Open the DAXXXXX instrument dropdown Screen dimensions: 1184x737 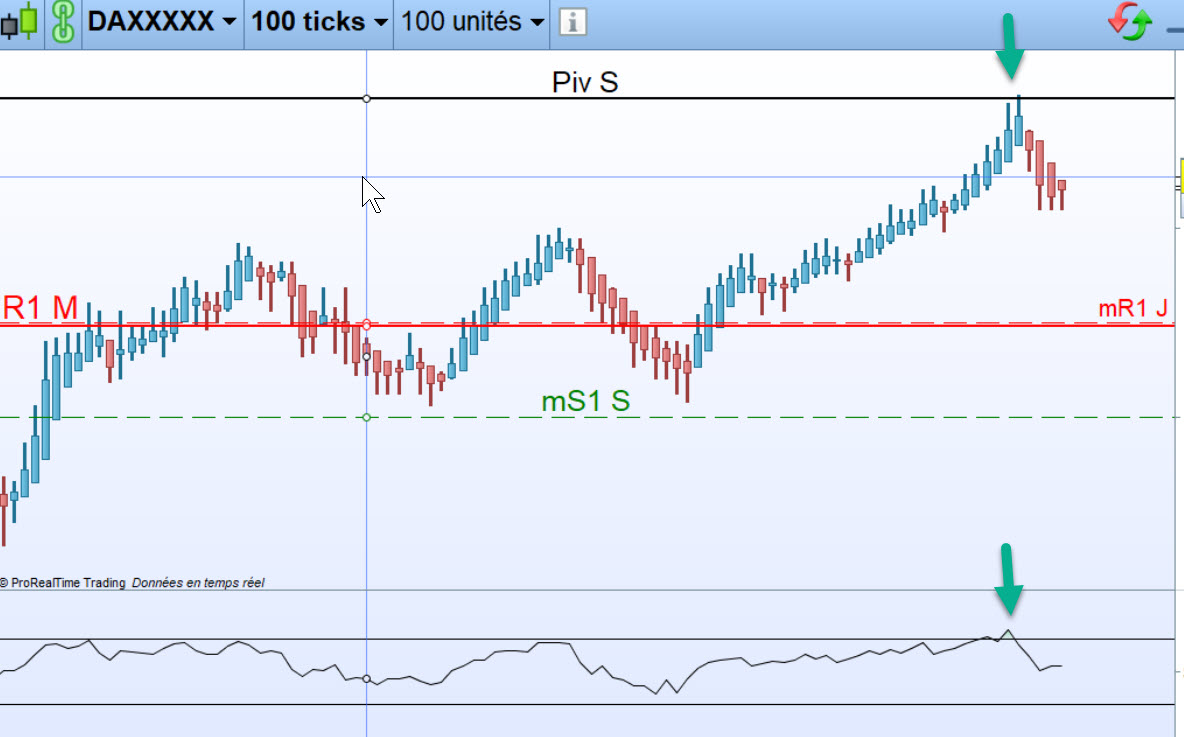(x=162, y=22)
